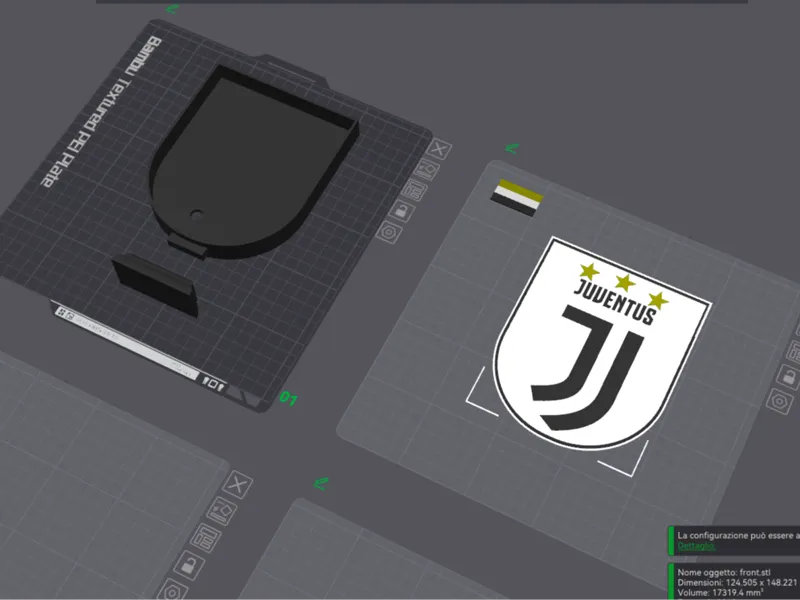Click the 'Bambu Textured PEI Plate' label

(102, 110)
